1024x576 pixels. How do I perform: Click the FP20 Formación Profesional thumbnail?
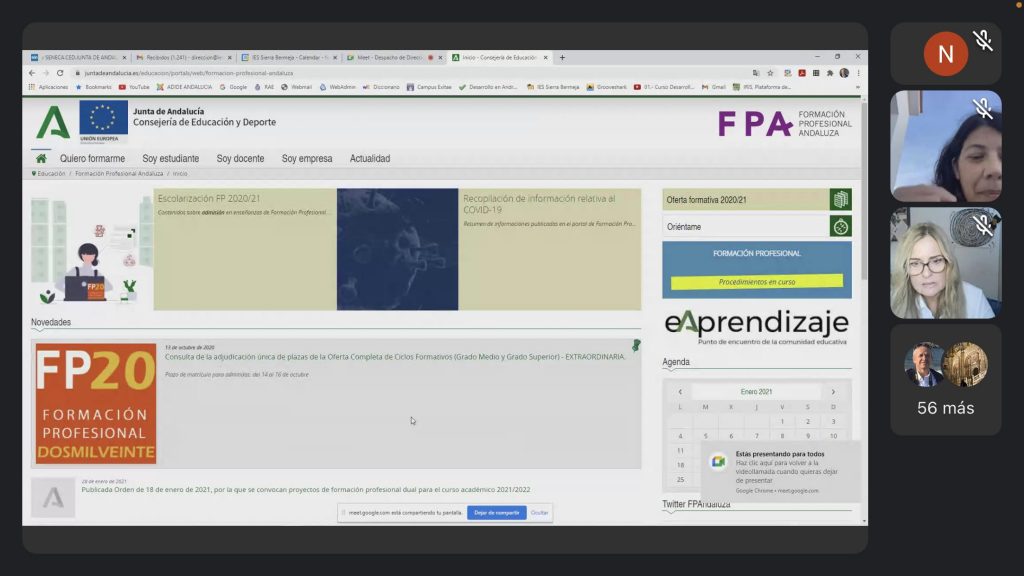pos(96,404)
